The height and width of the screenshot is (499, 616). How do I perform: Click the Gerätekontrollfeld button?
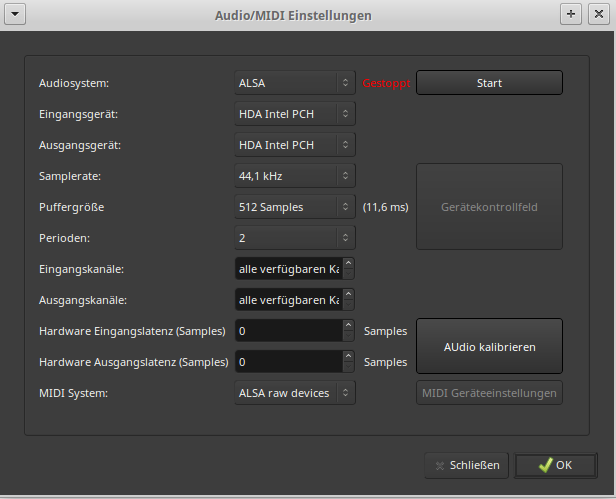coord(489,207)
